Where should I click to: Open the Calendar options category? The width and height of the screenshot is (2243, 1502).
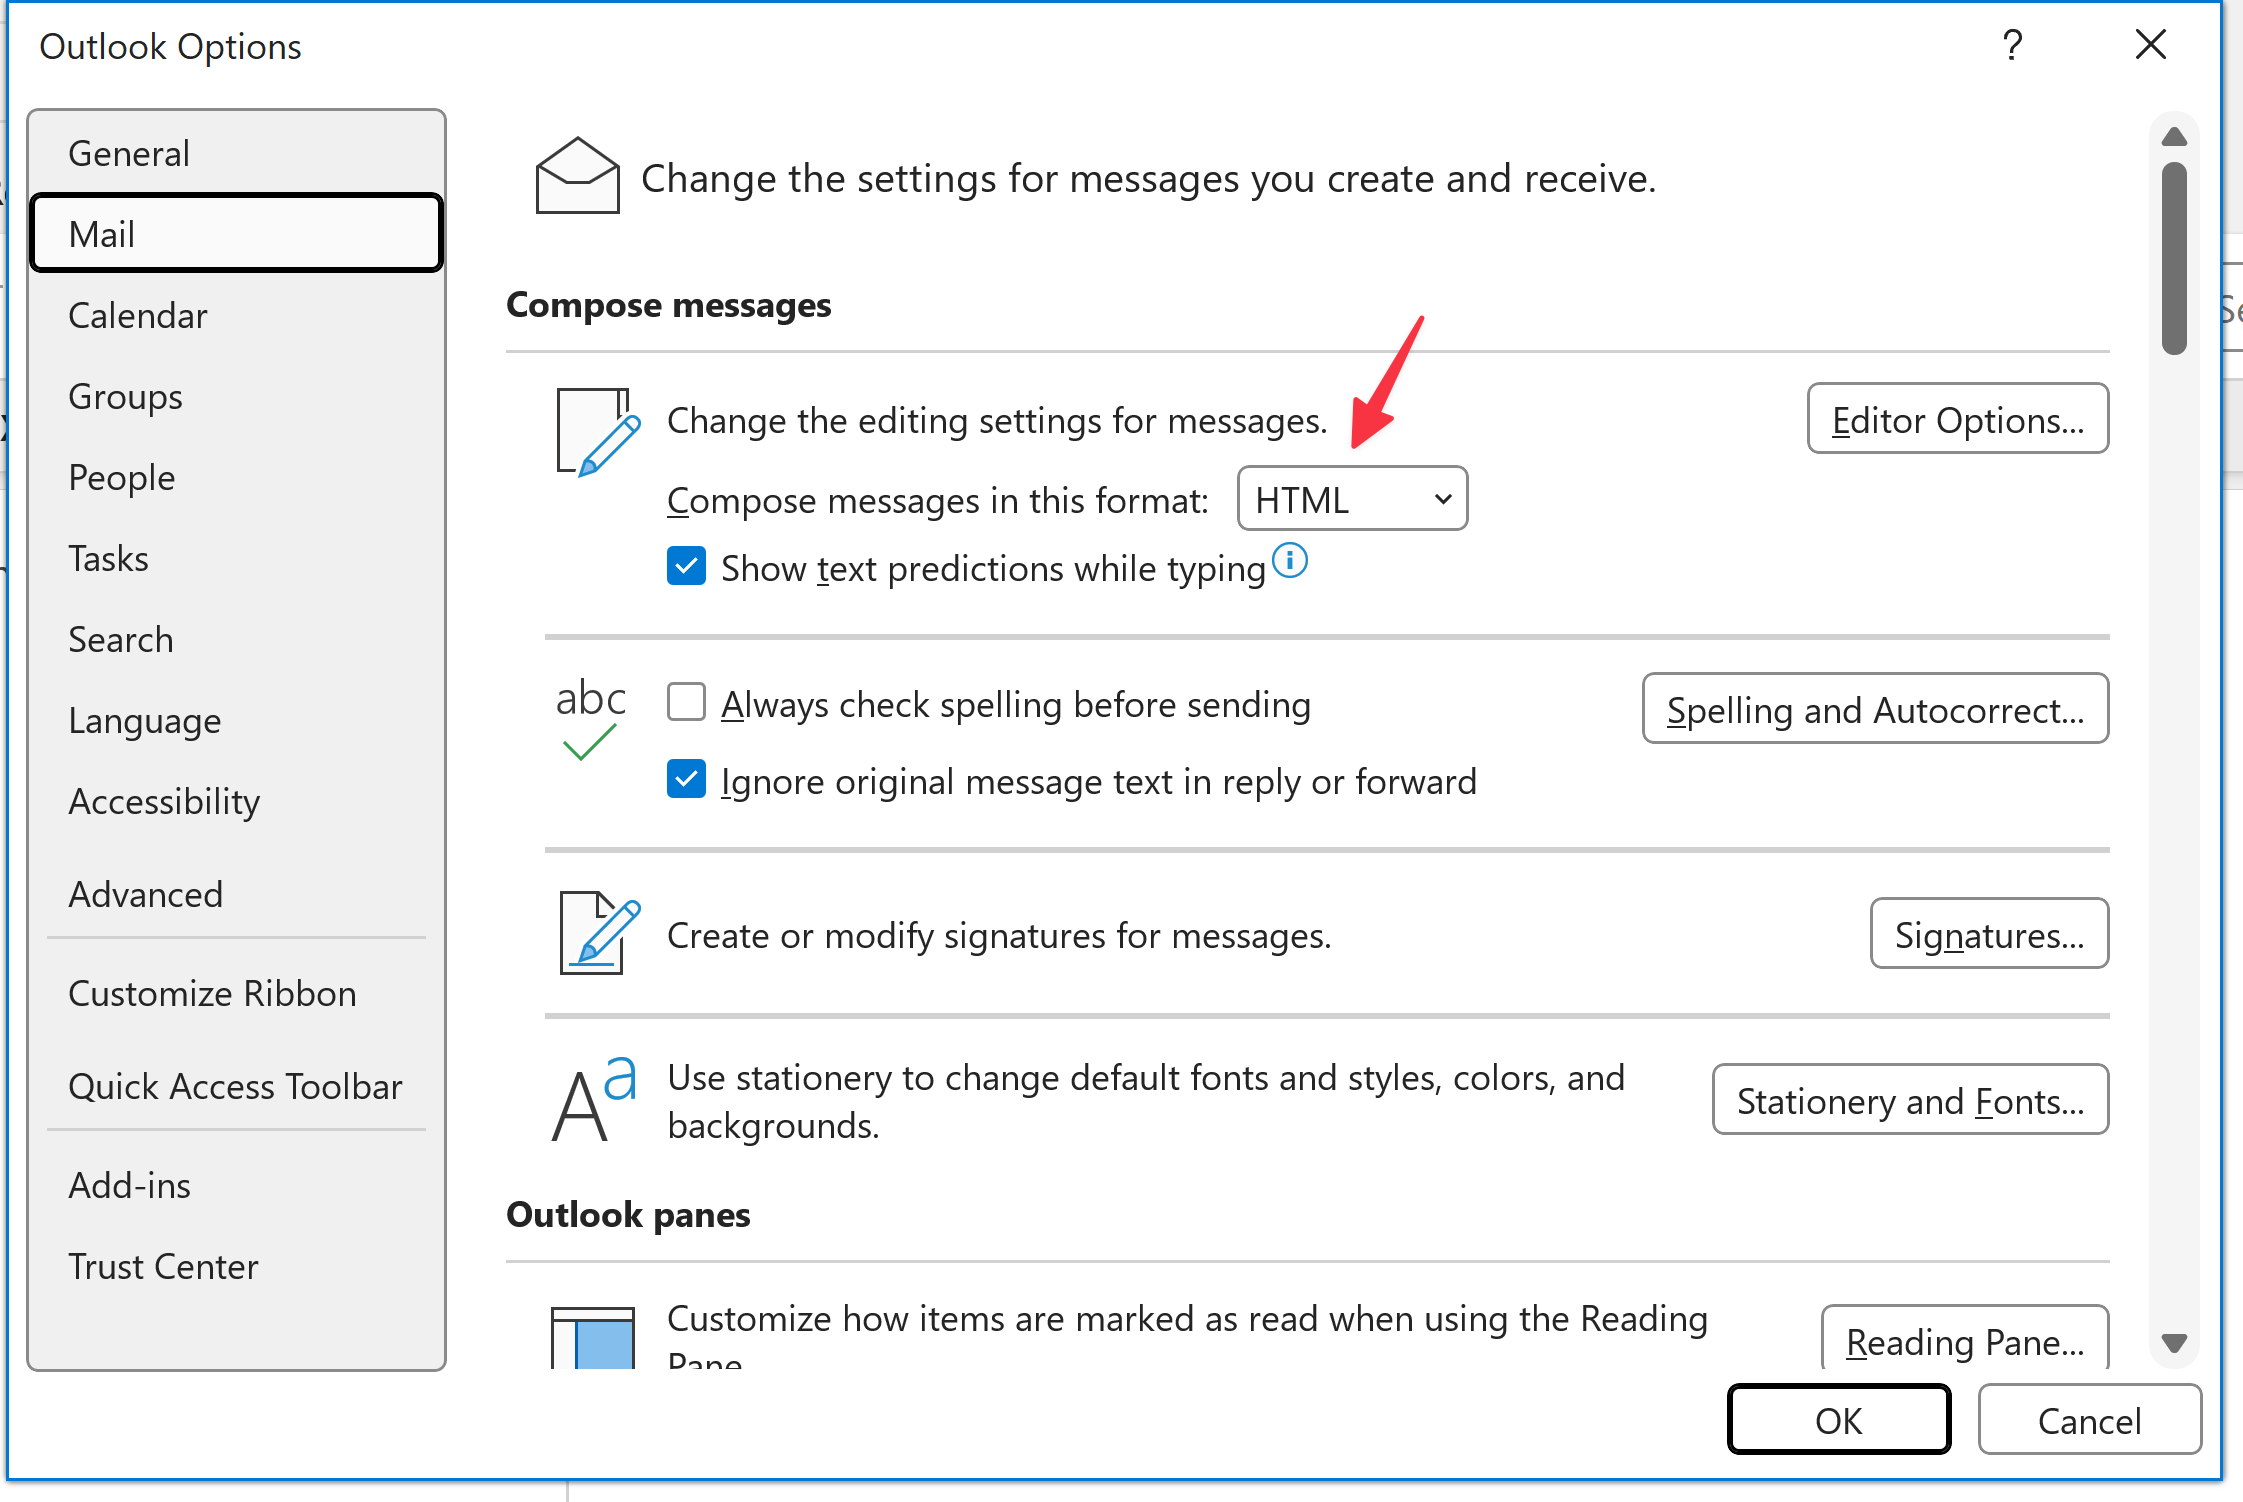click(x=236, y=315)
